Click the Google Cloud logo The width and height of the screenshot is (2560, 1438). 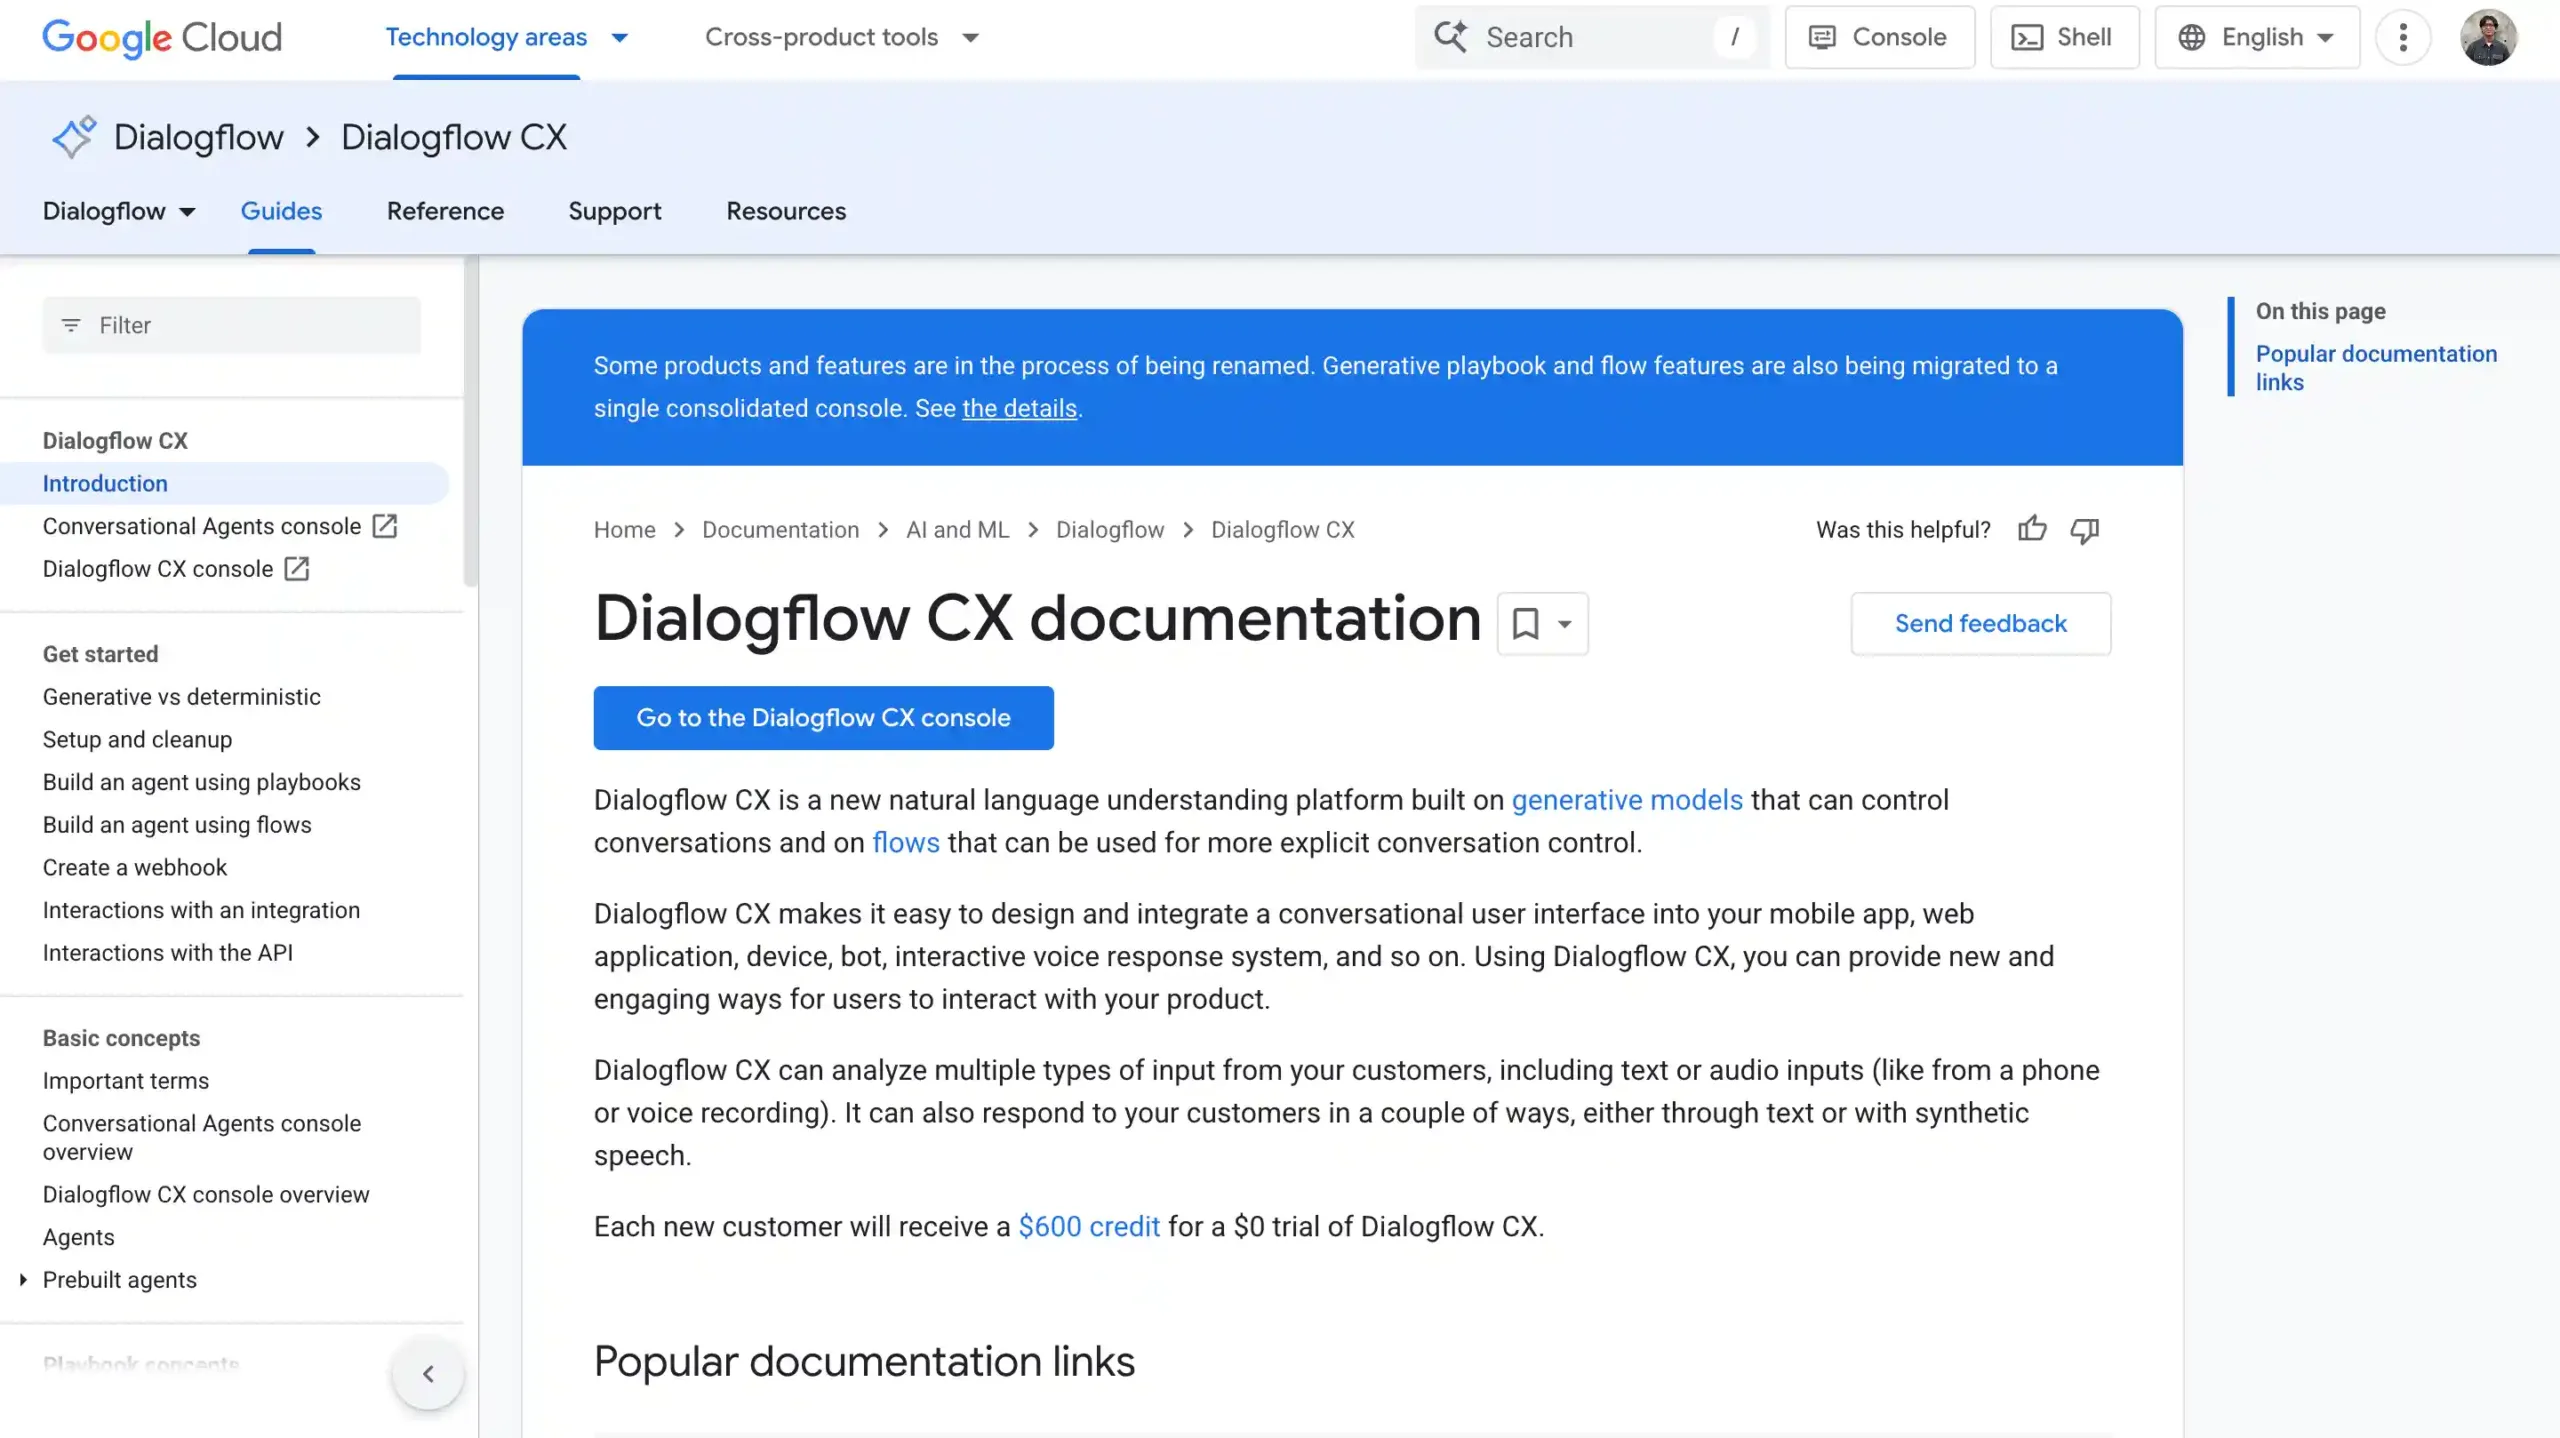160,37
